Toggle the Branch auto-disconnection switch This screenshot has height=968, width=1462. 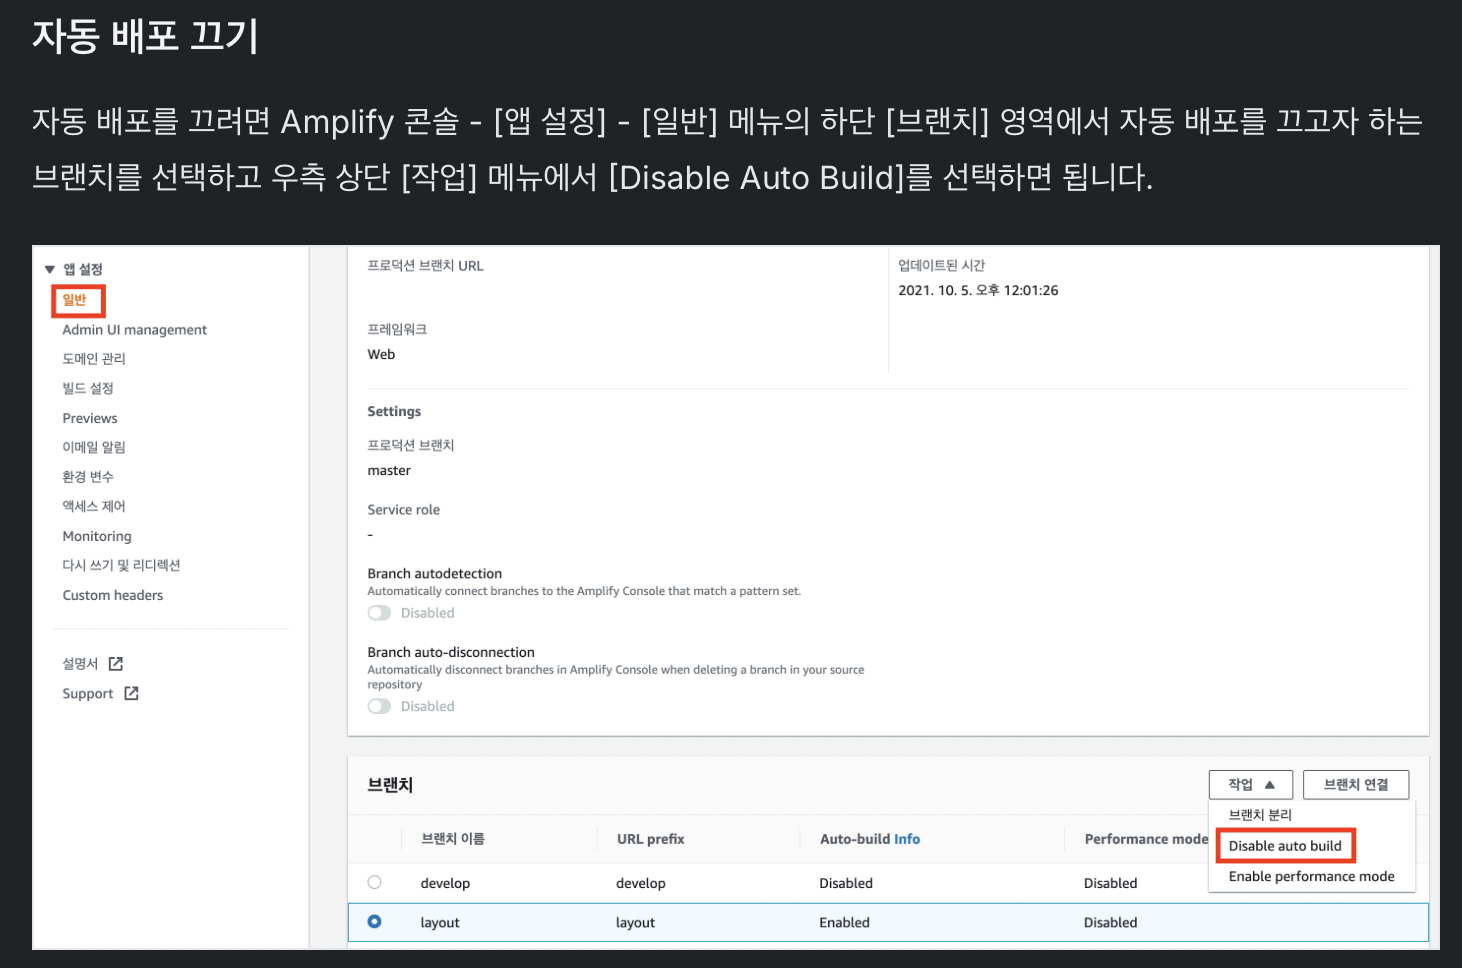tap(379, 706)
